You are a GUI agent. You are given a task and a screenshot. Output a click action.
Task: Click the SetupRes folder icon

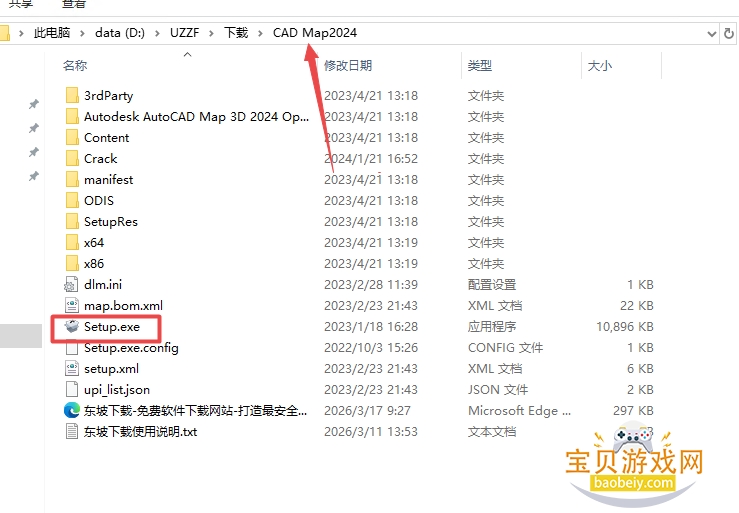[72, 221]
